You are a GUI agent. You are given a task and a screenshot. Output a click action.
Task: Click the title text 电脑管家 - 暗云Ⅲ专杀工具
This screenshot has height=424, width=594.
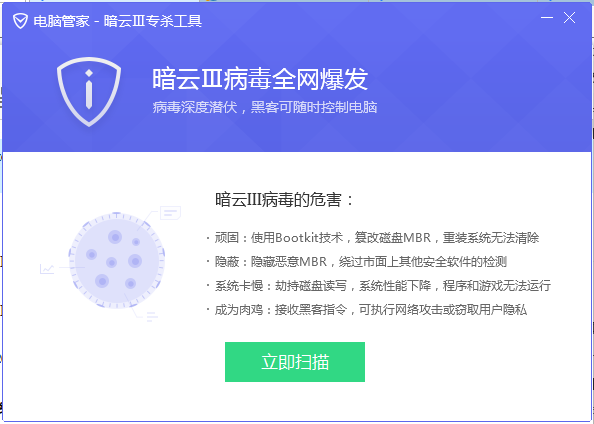118,21
